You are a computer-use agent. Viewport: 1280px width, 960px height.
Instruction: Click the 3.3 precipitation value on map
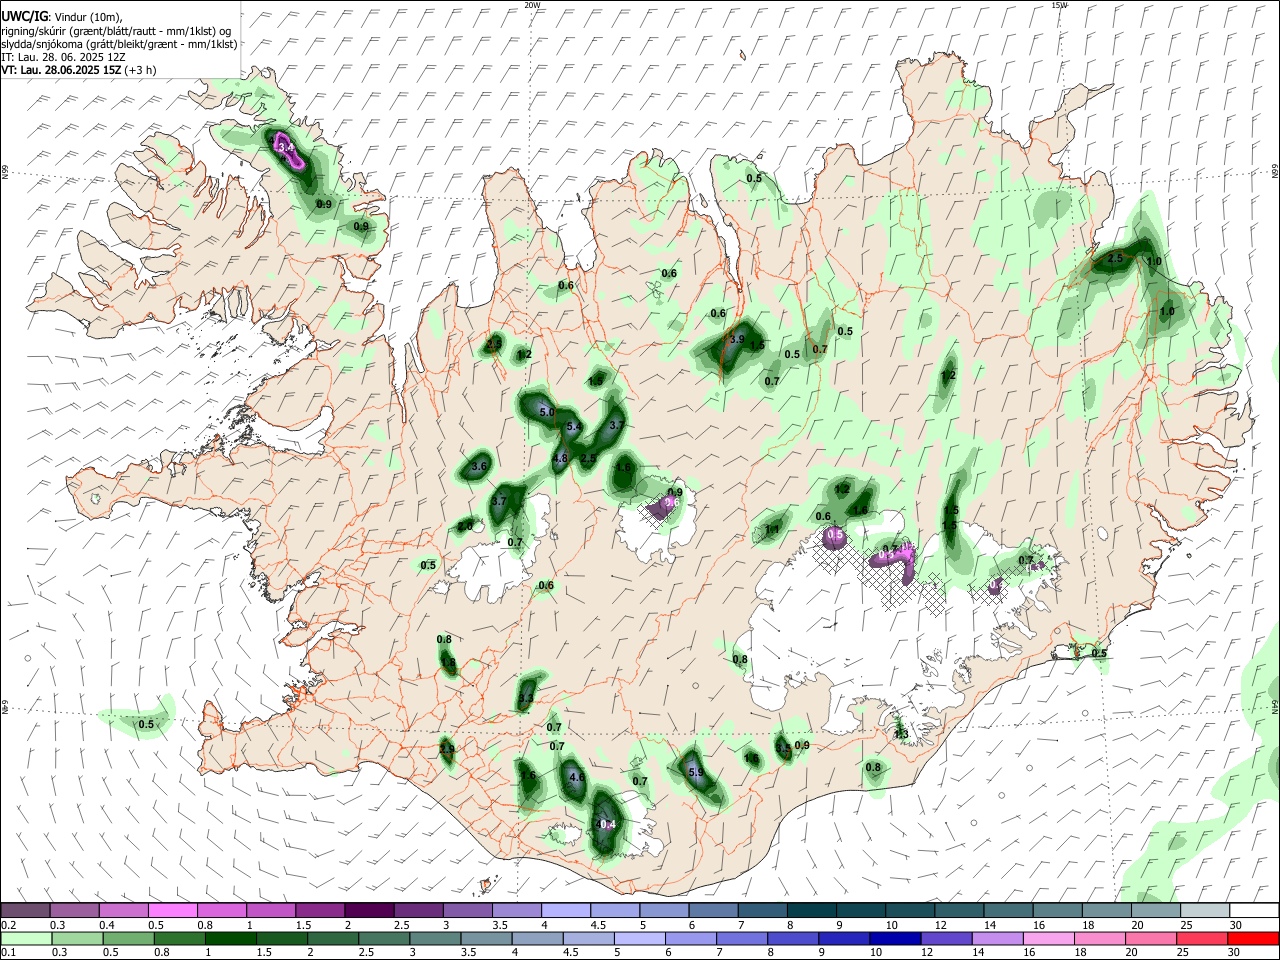pos(526,698)
